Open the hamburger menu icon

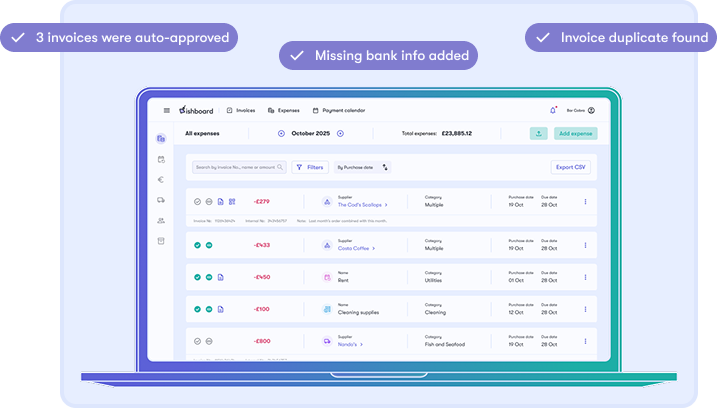(167, 110)
